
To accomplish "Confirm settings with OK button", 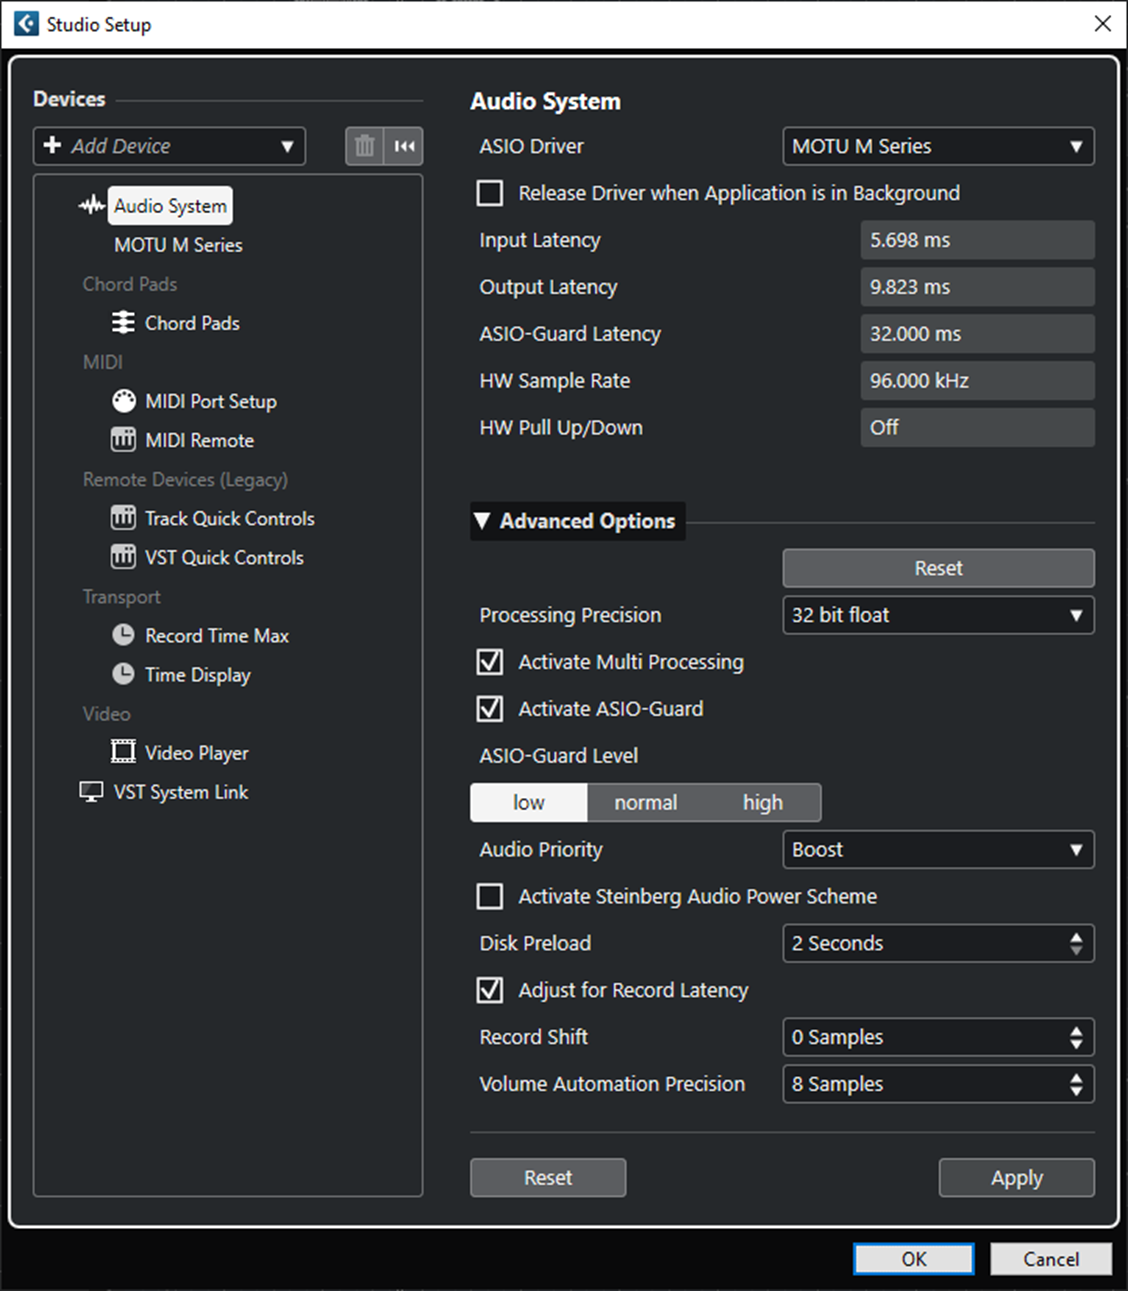I will click(914, 1259).
